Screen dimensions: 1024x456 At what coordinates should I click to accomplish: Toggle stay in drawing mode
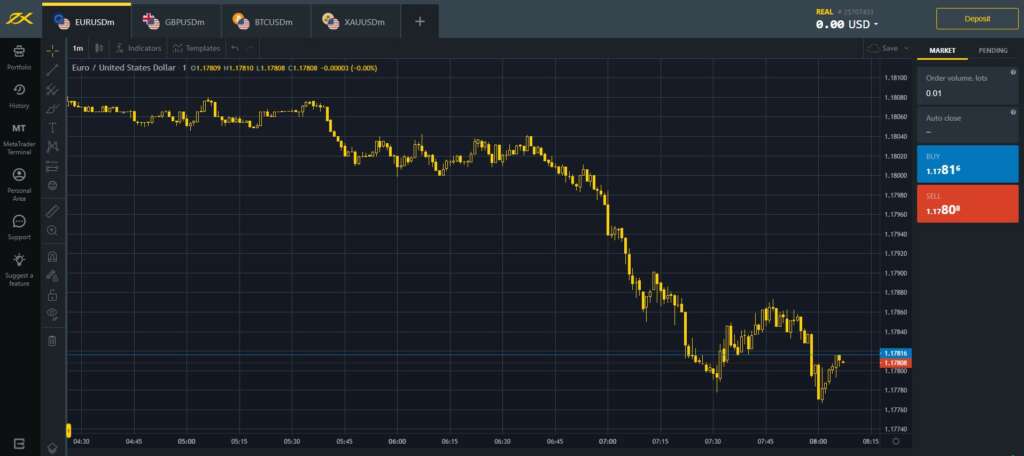53,276
